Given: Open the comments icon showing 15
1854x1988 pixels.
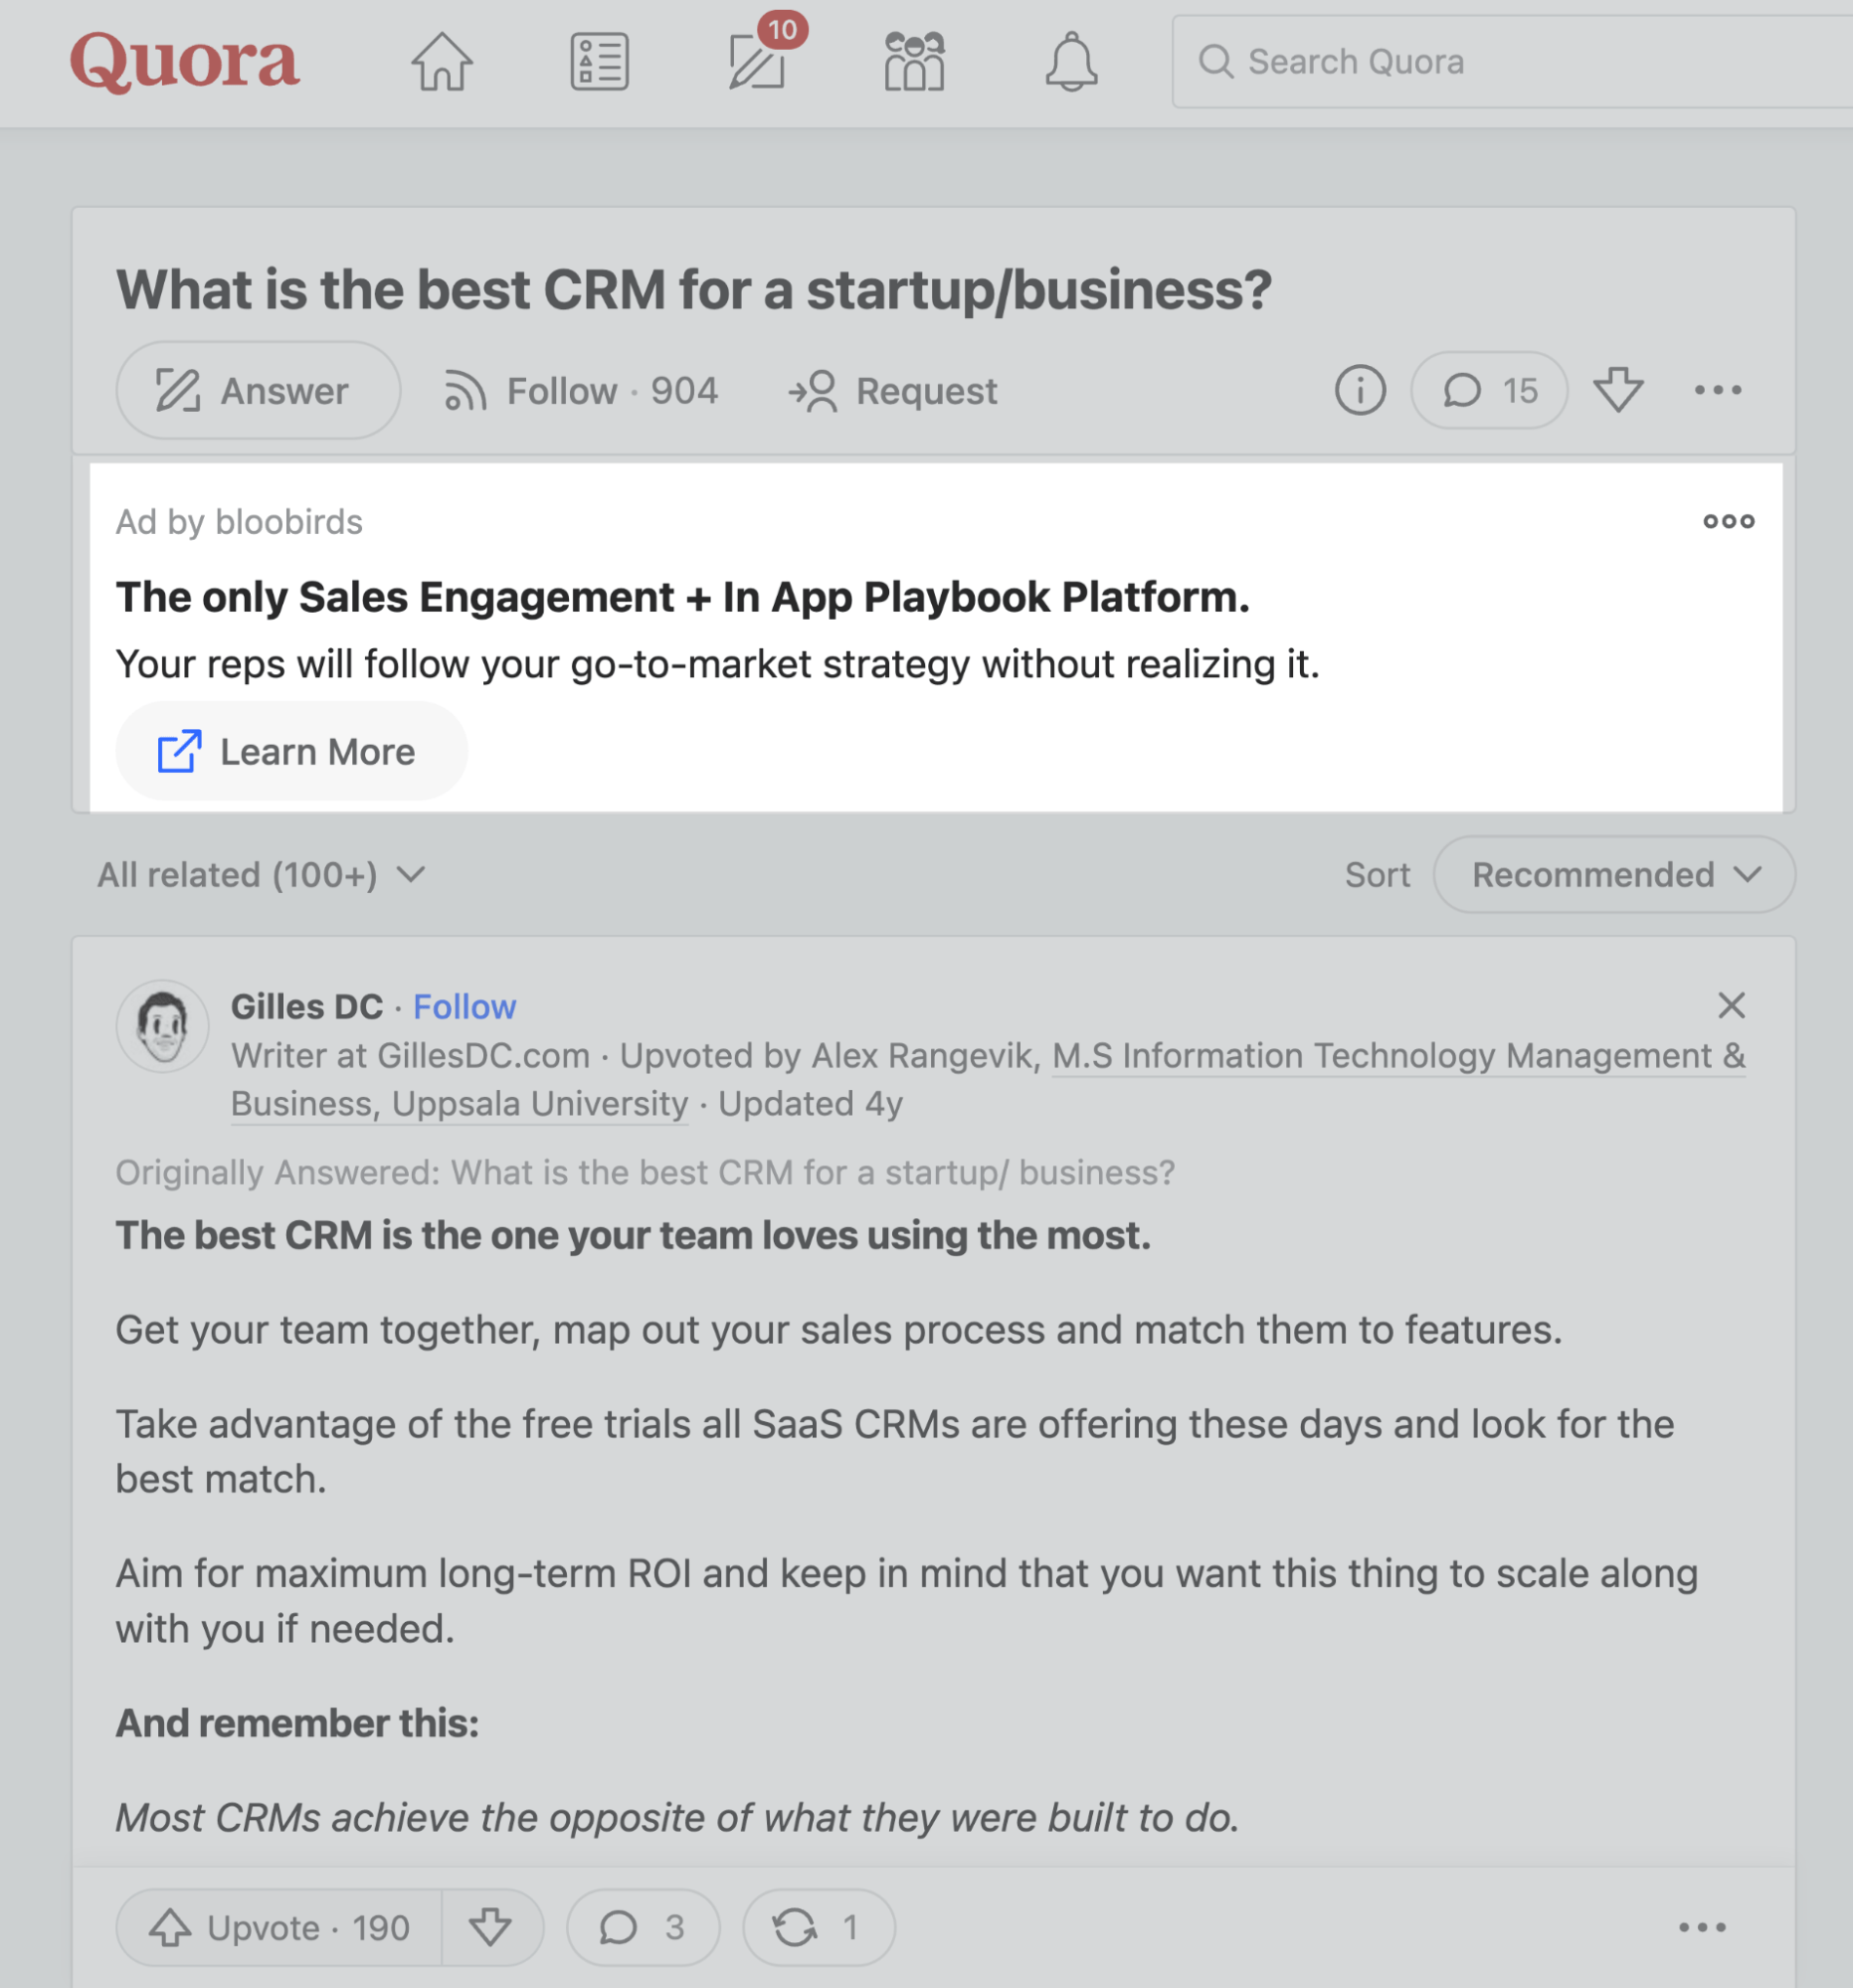Looking at the screenshot, I should tap(1488, 391).
